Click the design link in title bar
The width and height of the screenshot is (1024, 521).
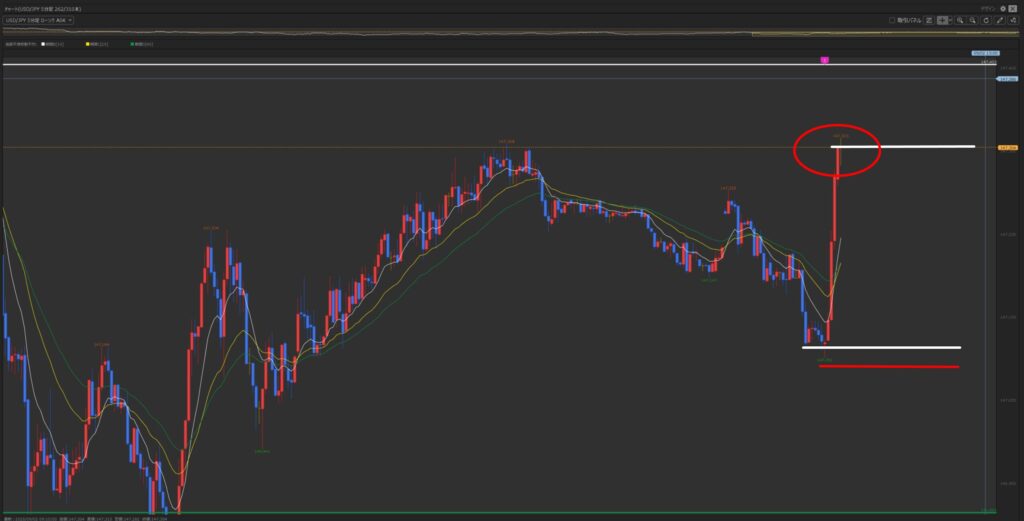pos(987,7)
